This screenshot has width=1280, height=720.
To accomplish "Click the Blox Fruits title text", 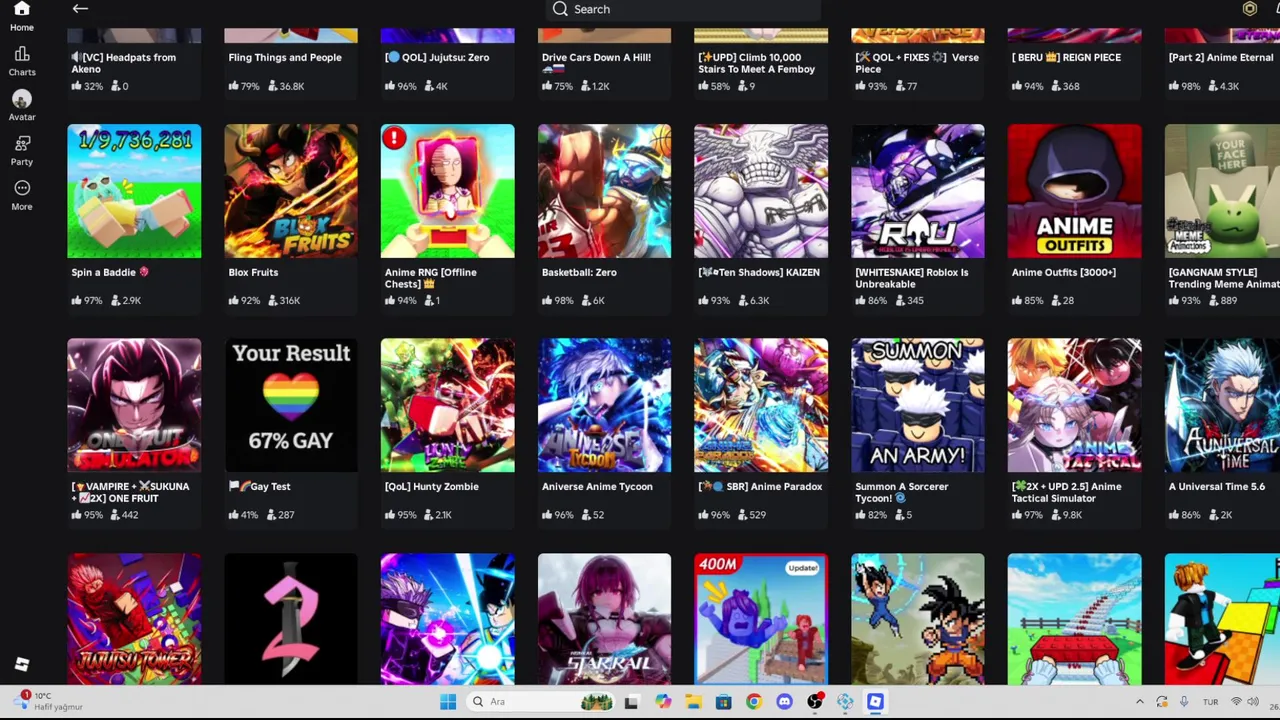I will pos(253,272).
